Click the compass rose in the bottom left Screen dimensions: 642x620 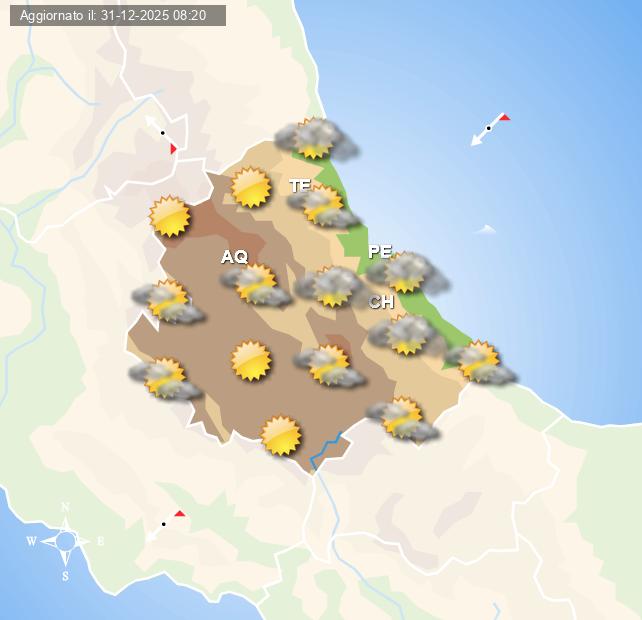[x=66, y=541]
